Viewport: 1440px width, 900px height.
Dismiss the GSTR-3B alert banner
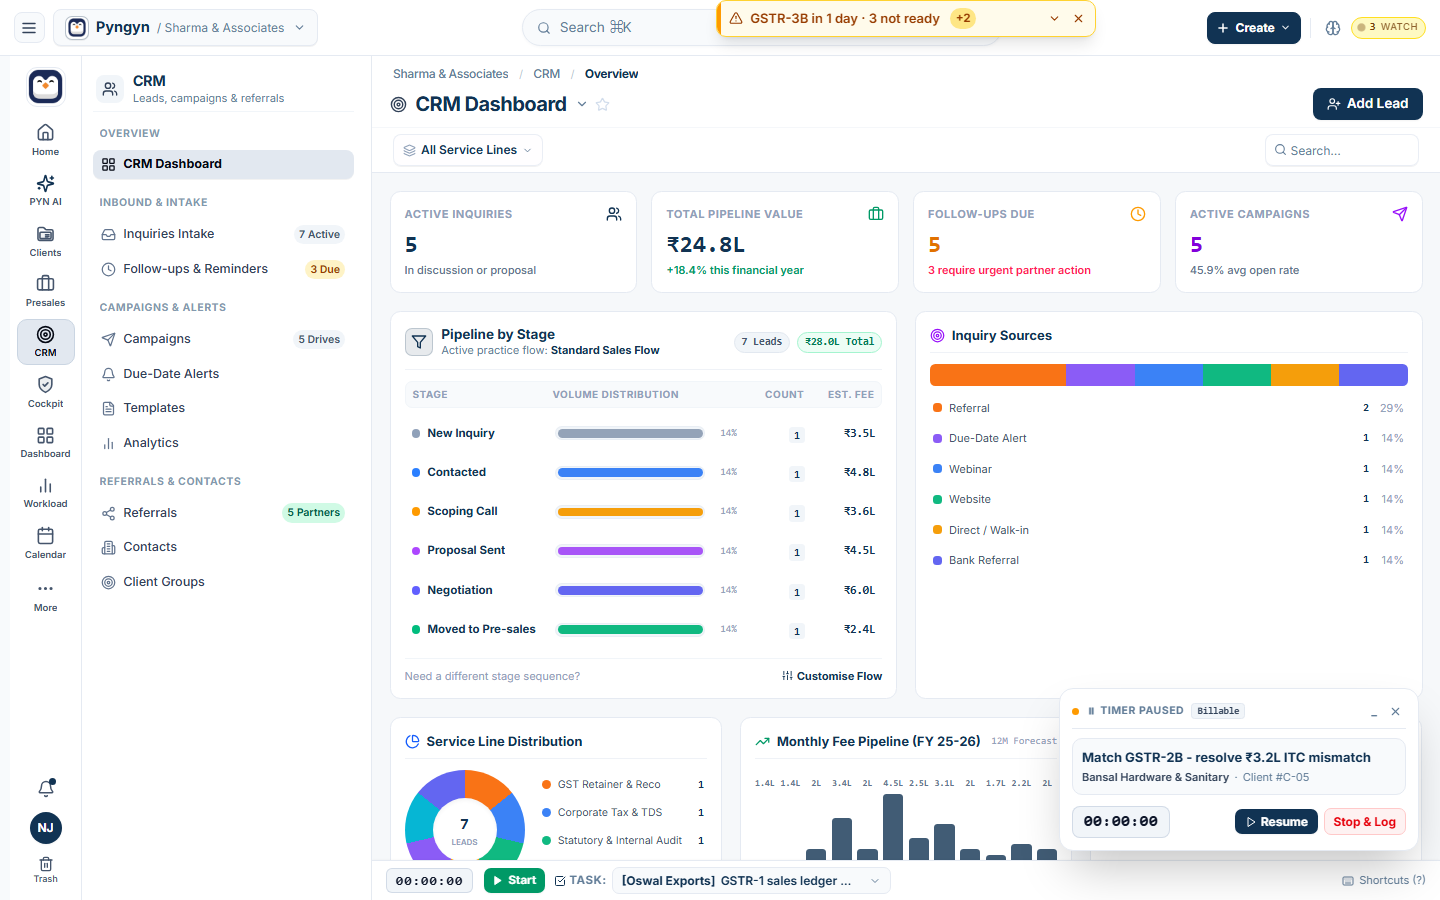[x=1078, y=19]
